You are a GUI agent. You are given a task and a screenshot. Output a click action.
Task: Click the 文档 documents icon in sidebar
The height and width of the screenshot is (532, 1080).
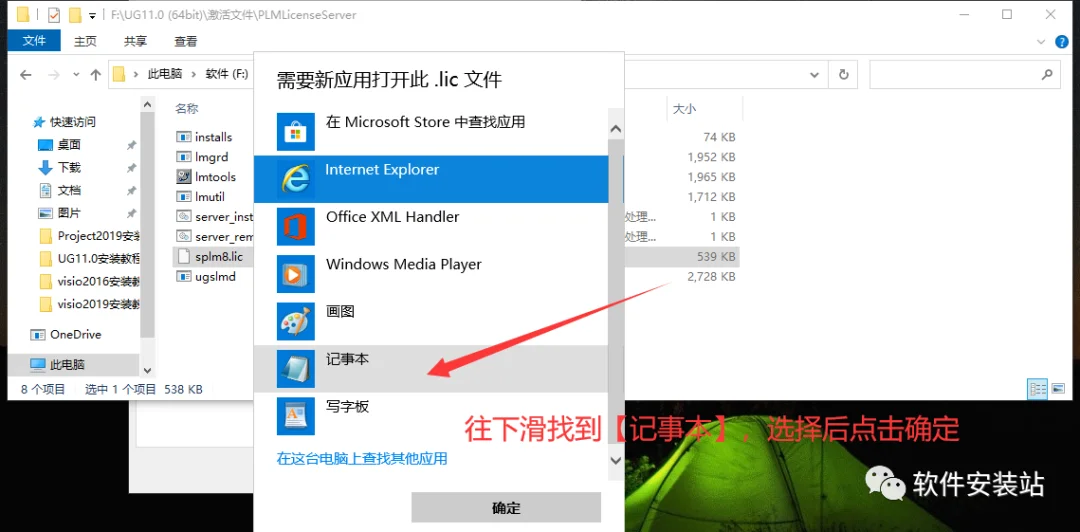45,190
